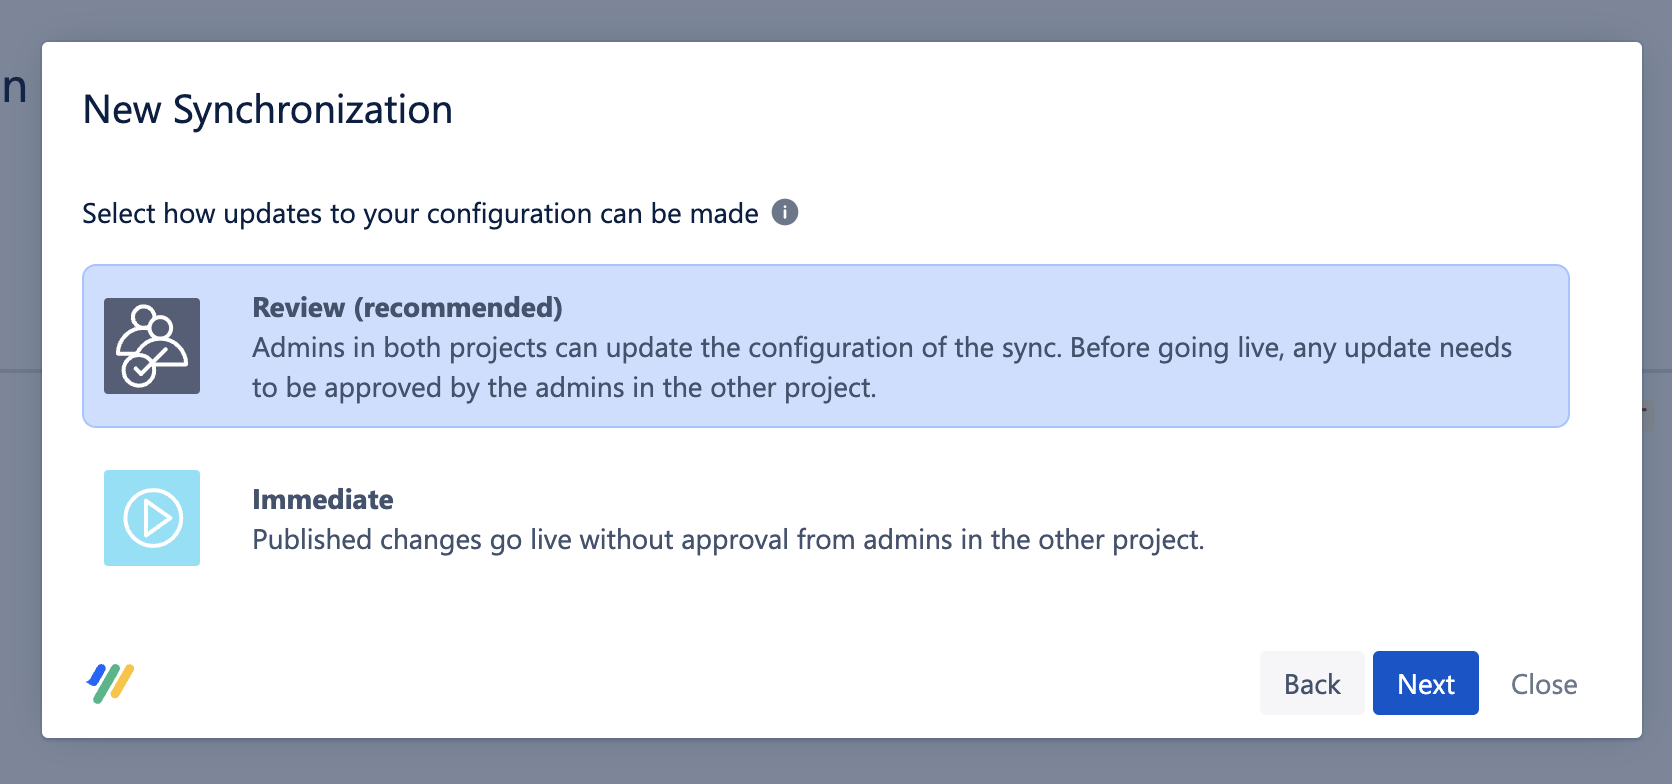Click the Next button

point(1425,683)
